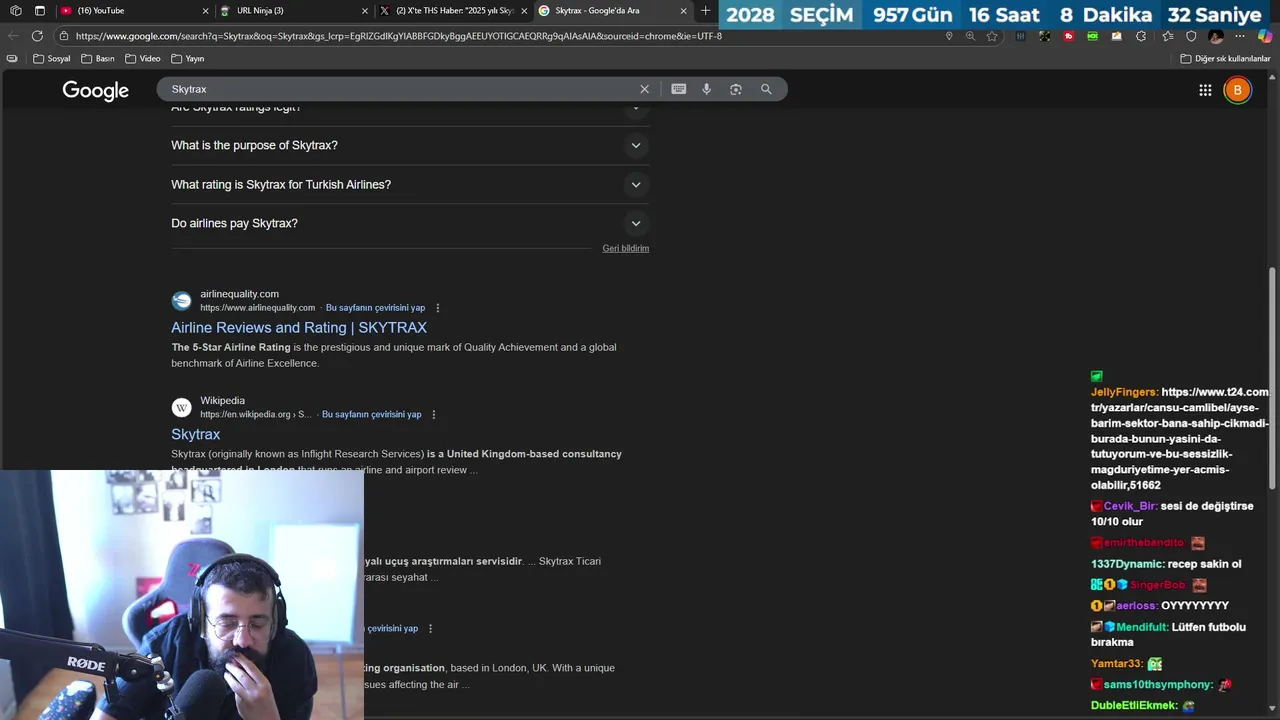Screen dimensions: 1280x720
Task: View site information lock icon
Action: click(64, 36)
